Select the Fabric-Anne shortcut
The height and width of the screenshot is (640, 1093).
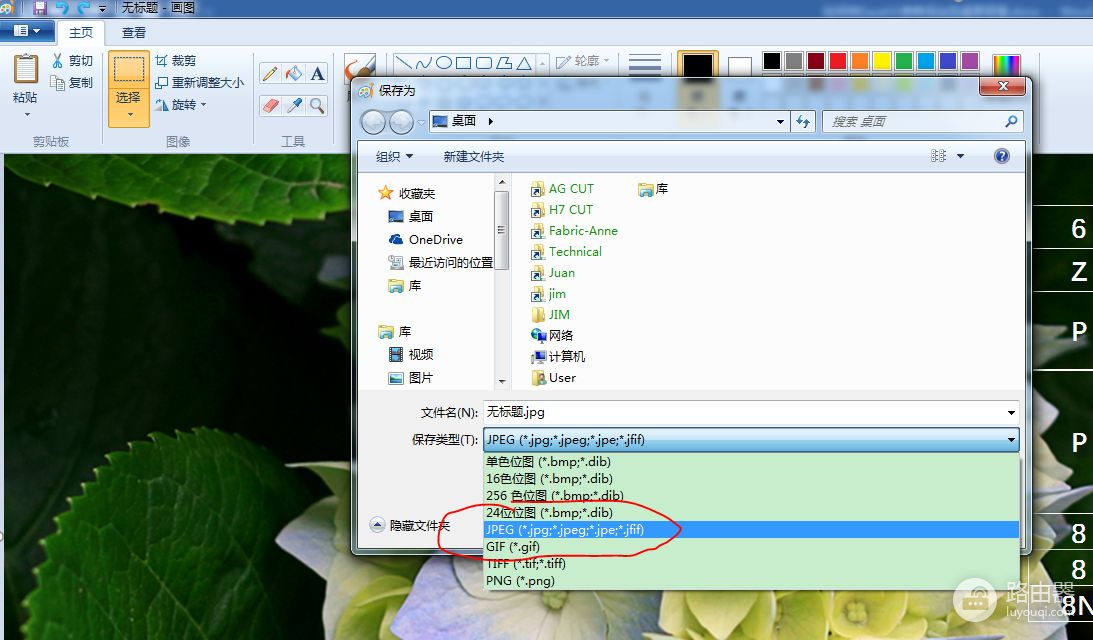point(574,231)
